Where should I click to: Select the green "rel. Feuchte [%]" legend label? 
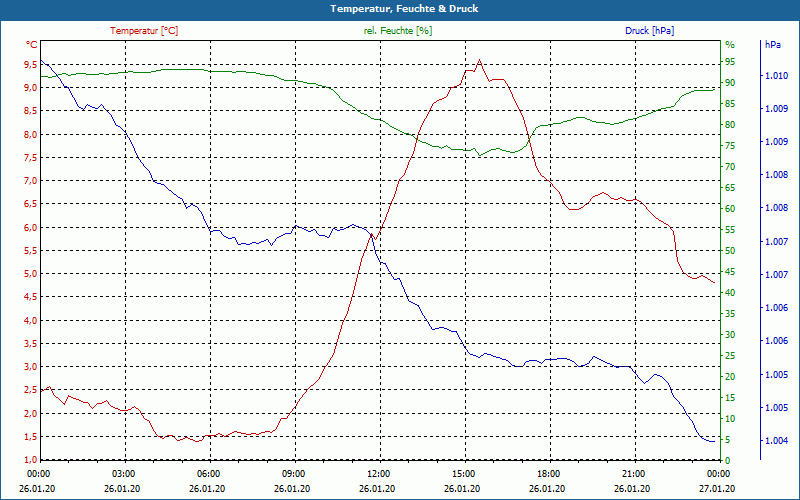tap(397, 31)
